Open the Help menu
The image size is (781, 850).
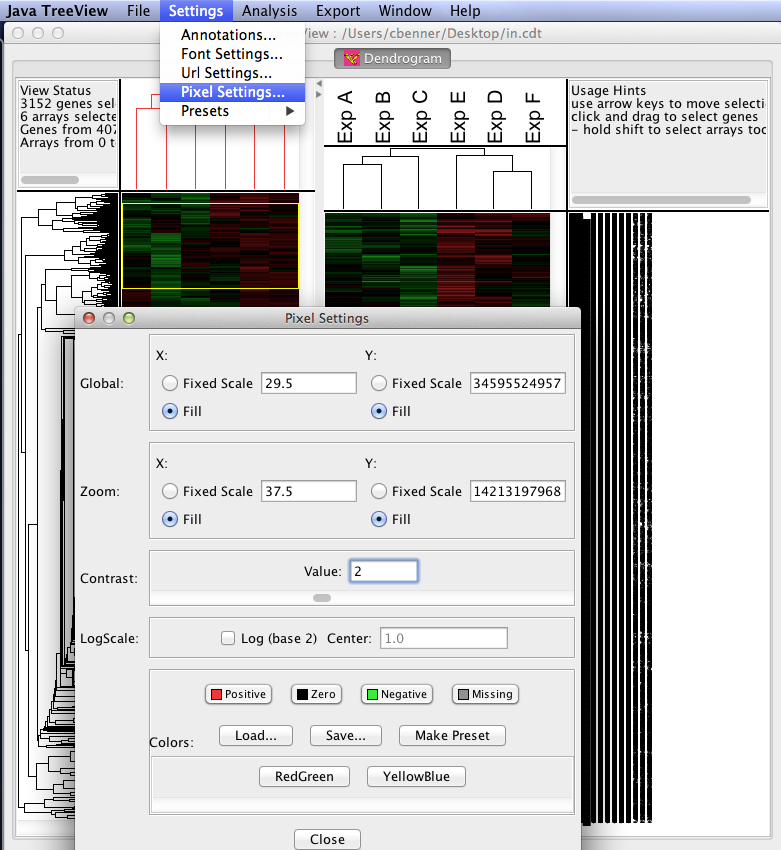coord(465,11)
